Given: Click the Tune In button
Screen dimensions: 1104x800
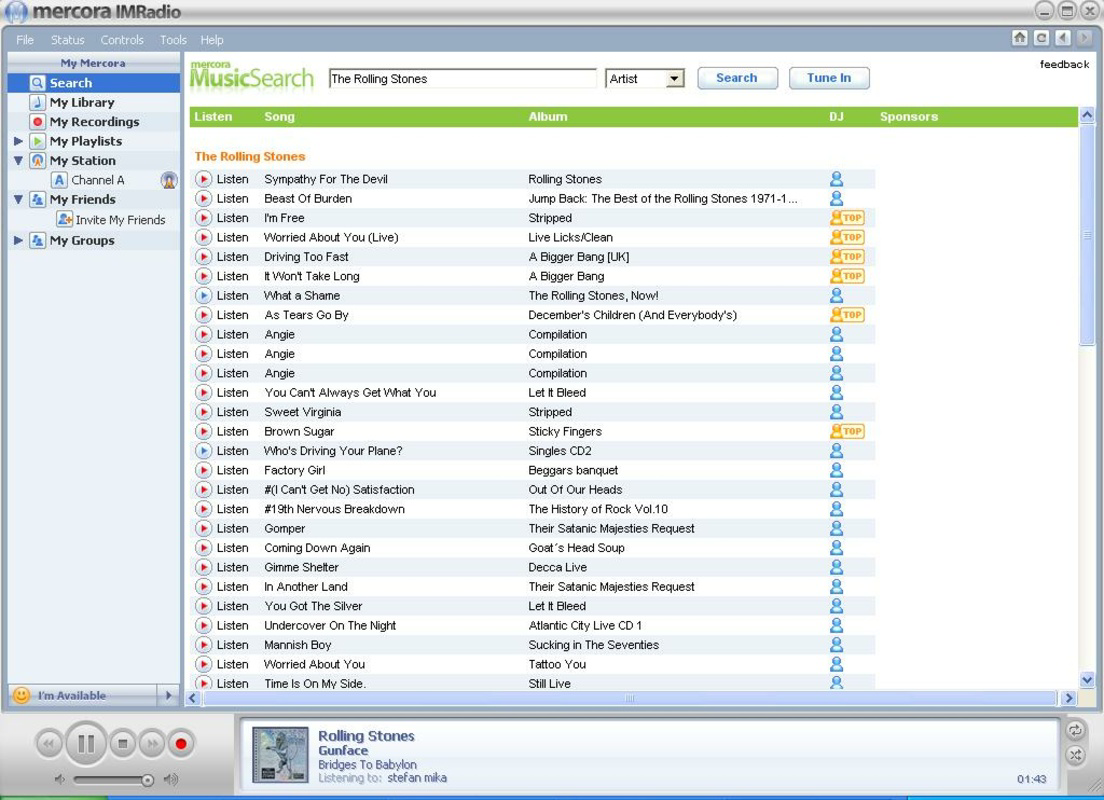Looking at the screenshot, I should [829, 78].
